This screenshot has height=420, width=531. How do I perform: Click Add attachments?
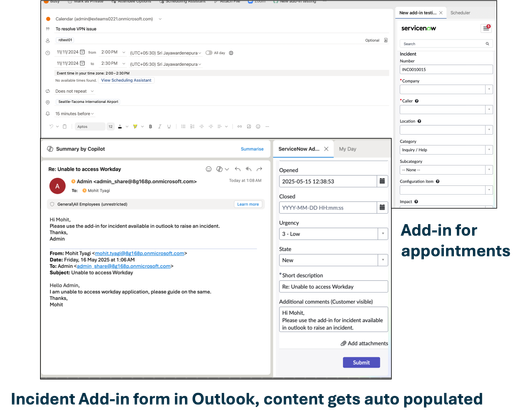[364, 343]
